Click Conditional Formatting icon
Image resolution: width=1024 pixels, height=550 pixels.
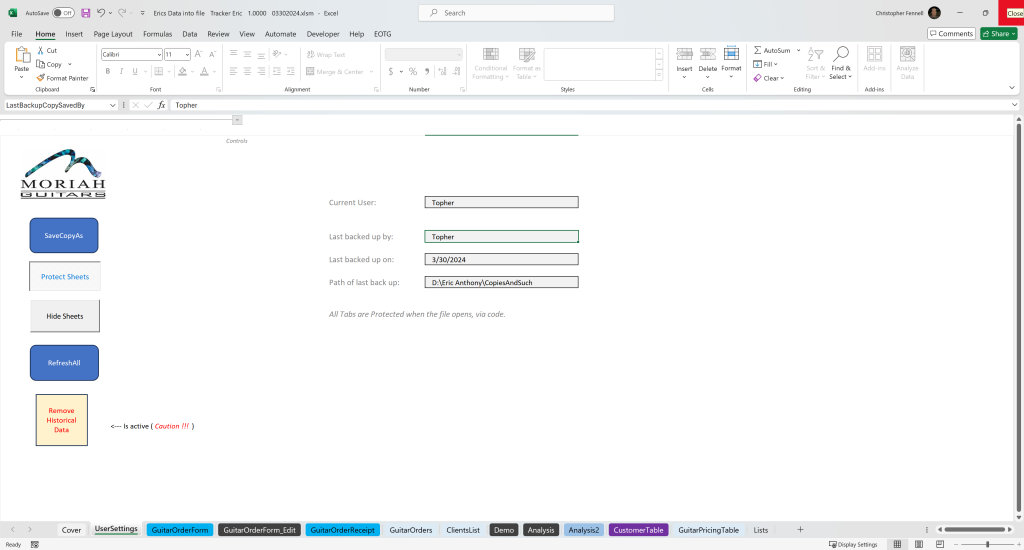click(x=490, y=55)
